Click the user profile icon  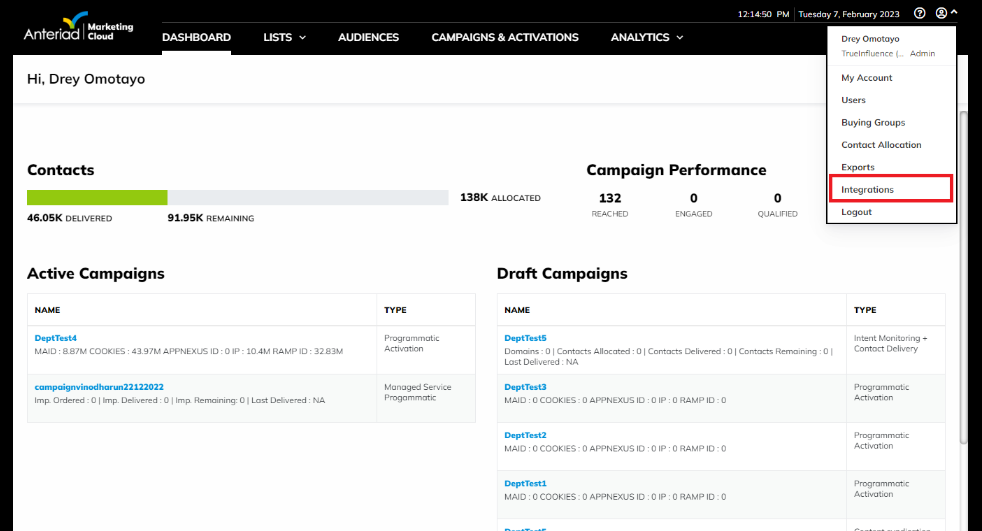coord(941,13)
